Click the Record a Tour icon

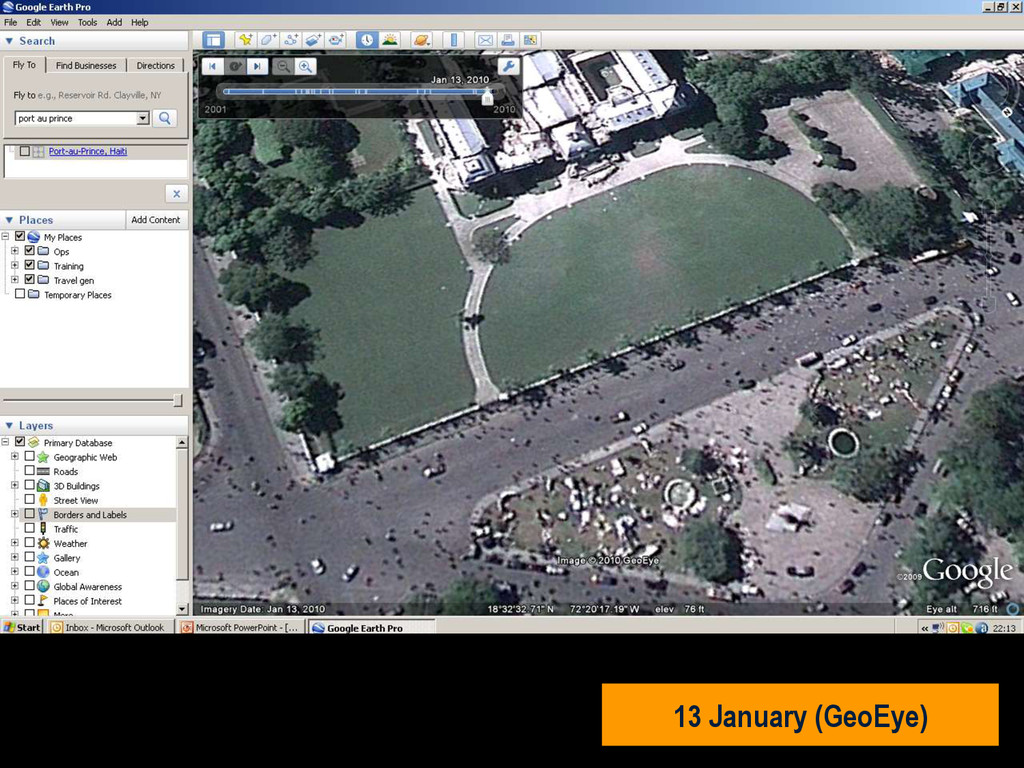tap(336, 40)
